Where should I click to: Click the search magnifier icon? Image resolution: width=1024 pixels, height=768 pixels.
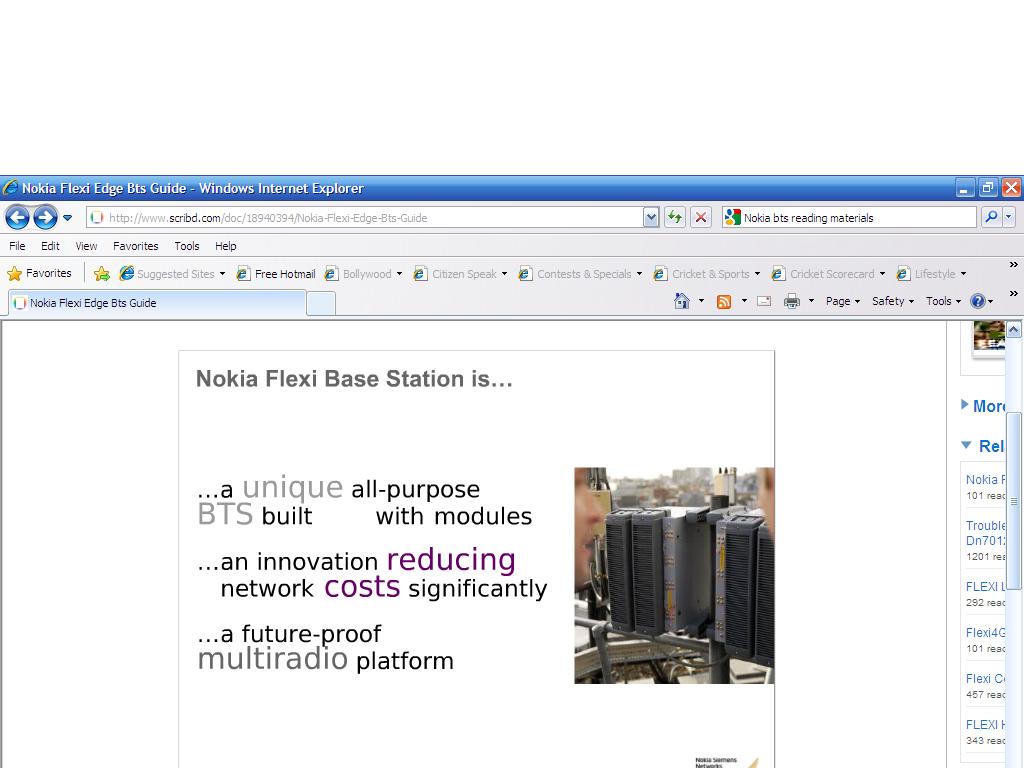pos(990,217)
